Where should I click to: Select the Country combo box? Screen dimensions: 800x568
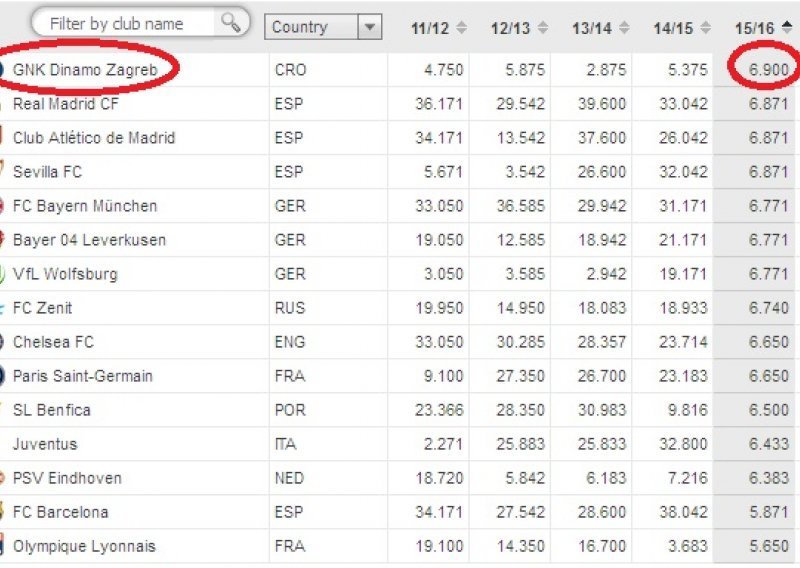point(323,27)
